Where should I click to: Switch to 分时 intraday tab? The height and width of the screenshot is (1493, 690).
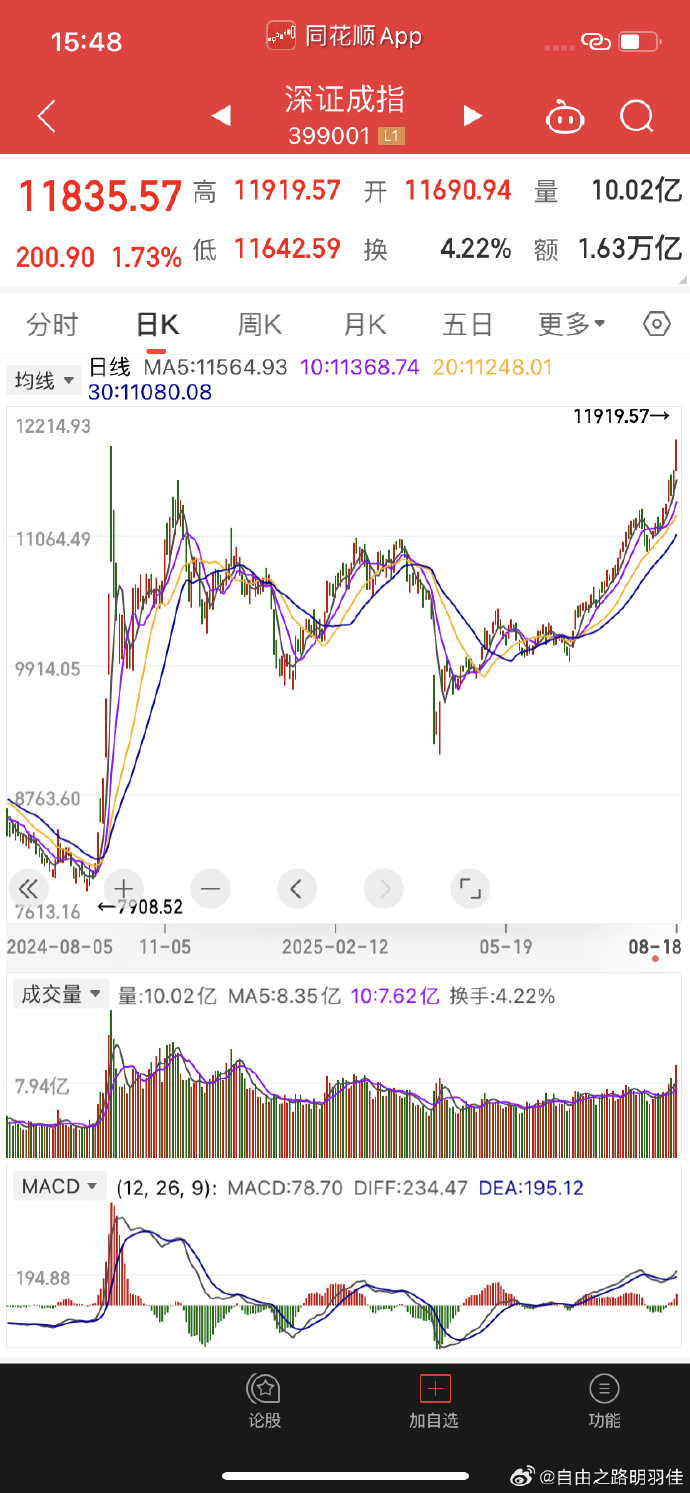(x=52, y=324)
